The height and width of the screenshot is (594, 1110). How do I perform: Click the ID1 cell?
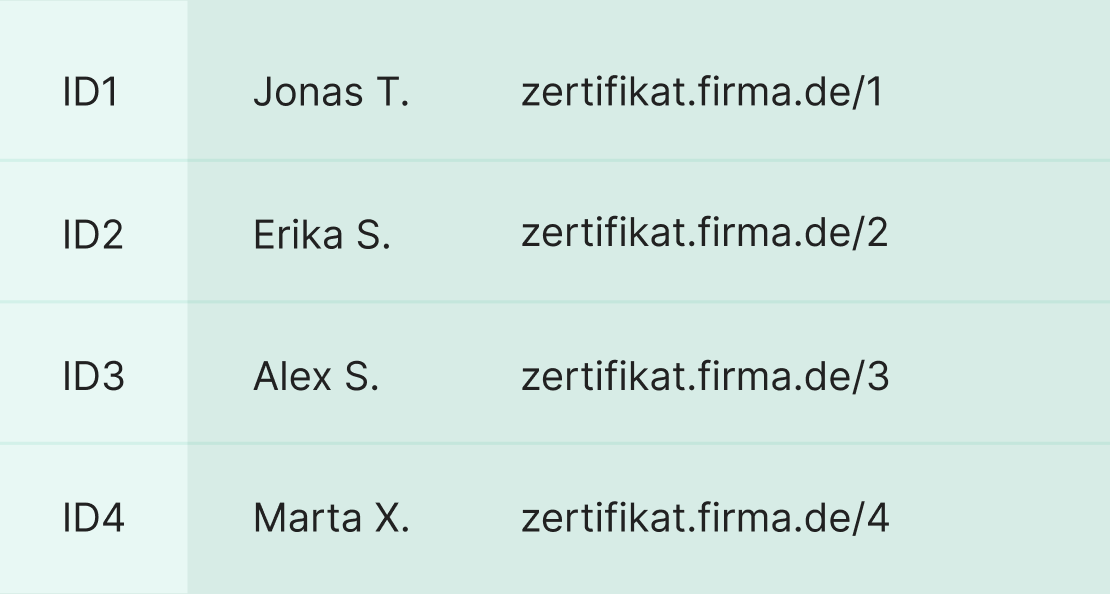point(90,93)
